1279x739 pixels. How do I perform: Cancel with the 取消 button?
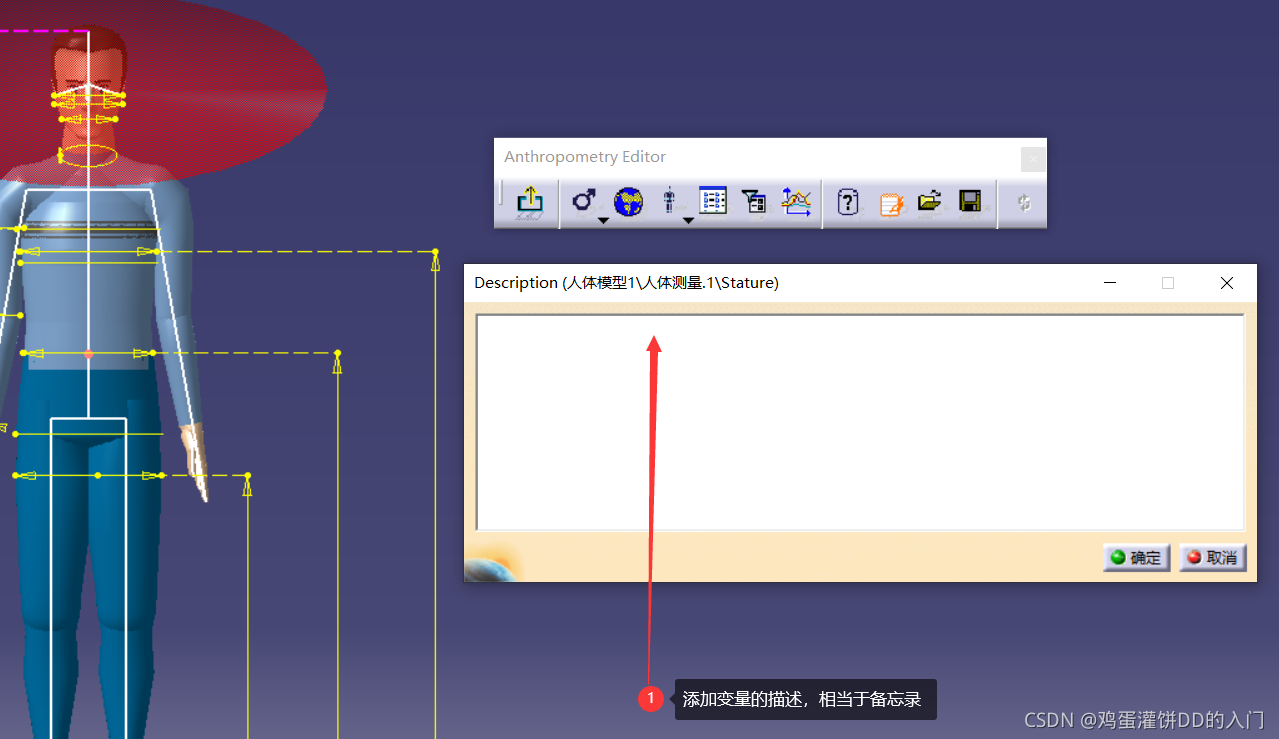(1213, 557)
